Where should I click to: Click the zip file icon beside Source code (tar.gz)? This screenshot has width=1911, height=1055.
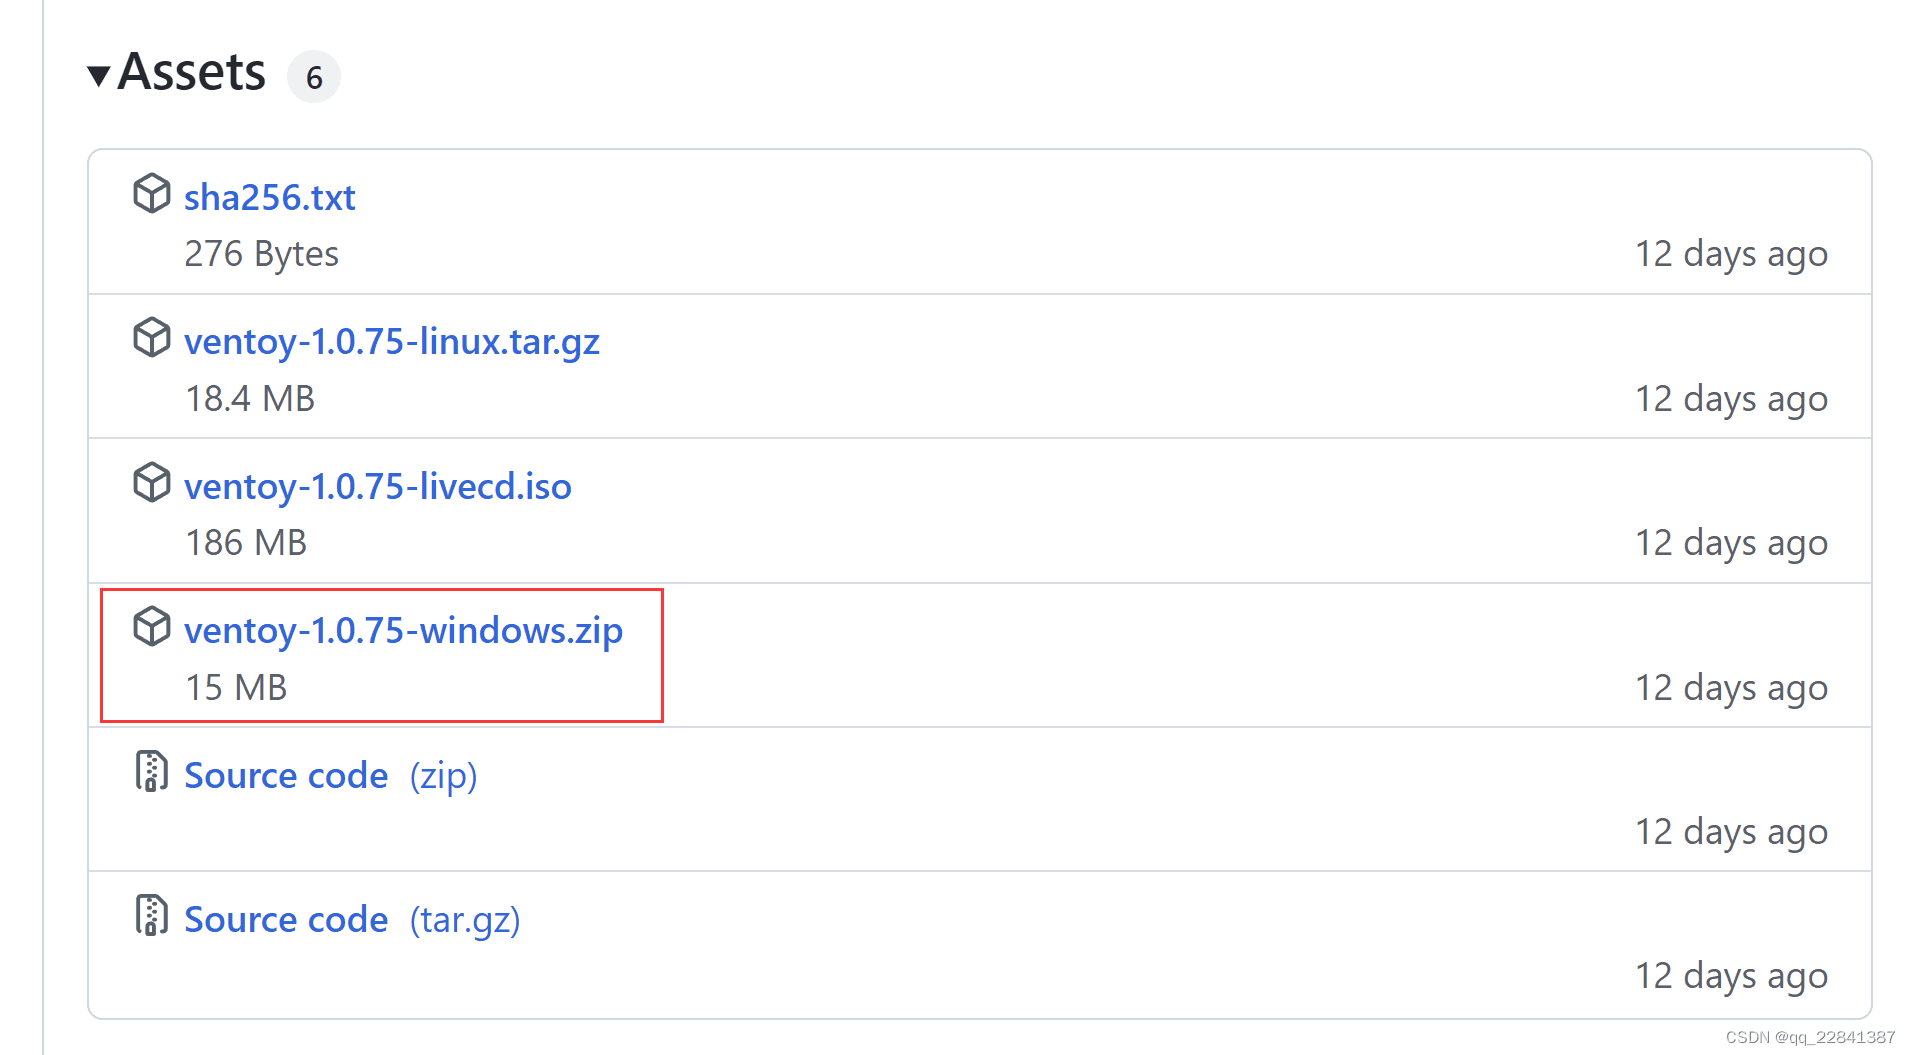151,915
